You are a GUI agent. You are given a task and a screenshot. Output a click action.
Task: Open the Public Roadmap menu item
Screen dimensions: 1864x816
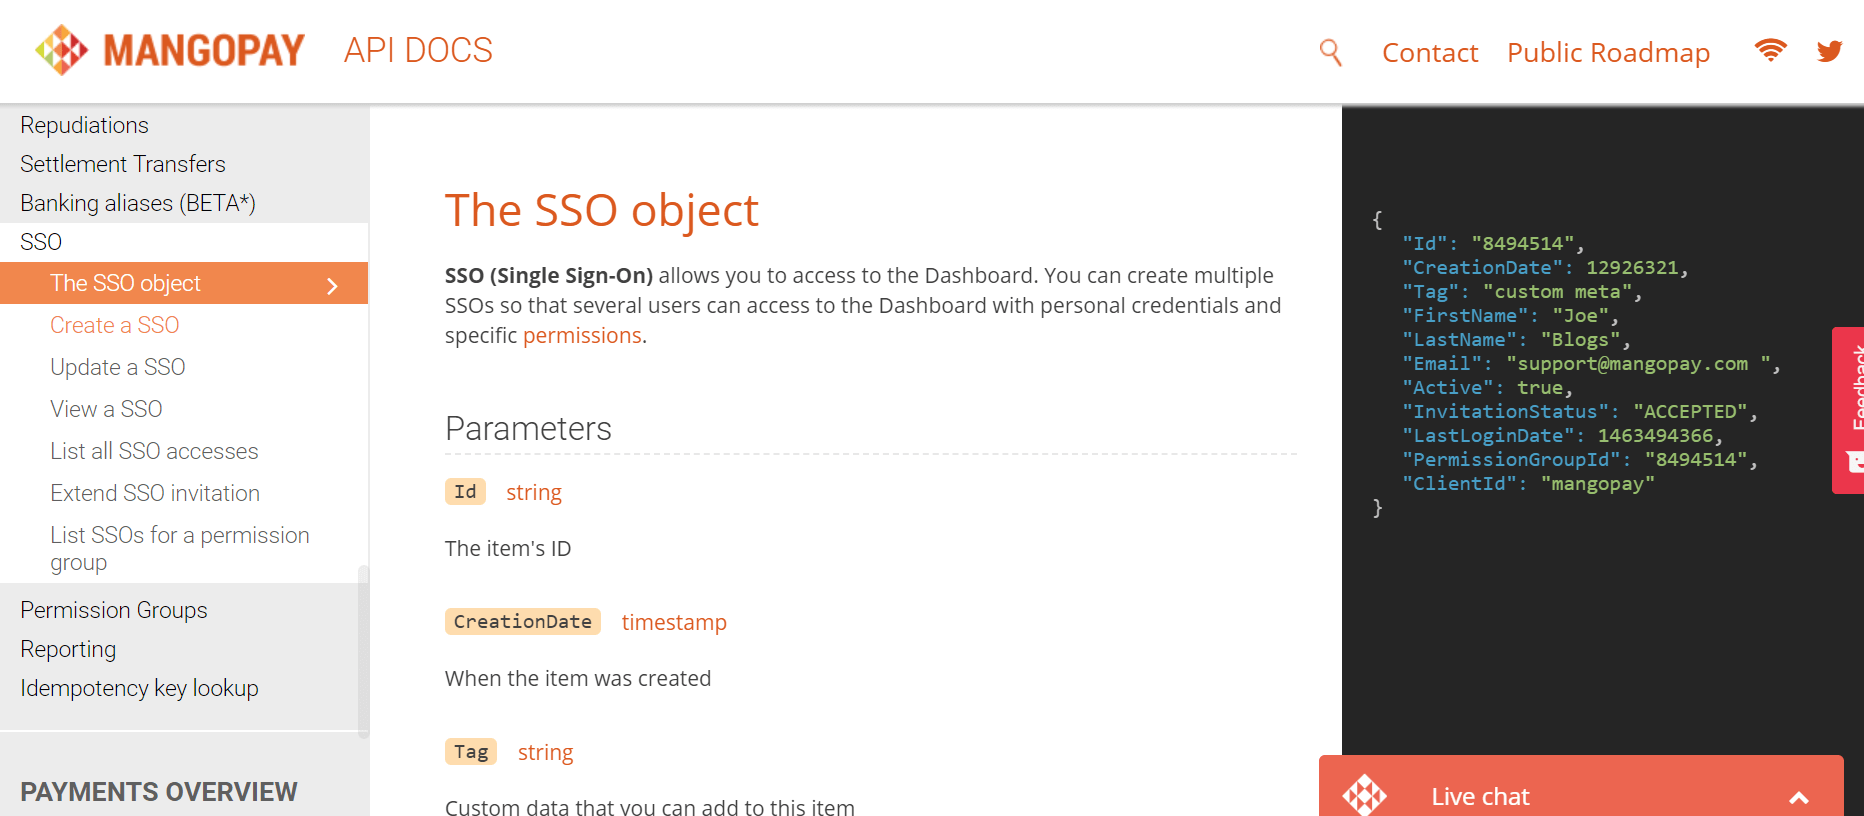point(1608,53)
